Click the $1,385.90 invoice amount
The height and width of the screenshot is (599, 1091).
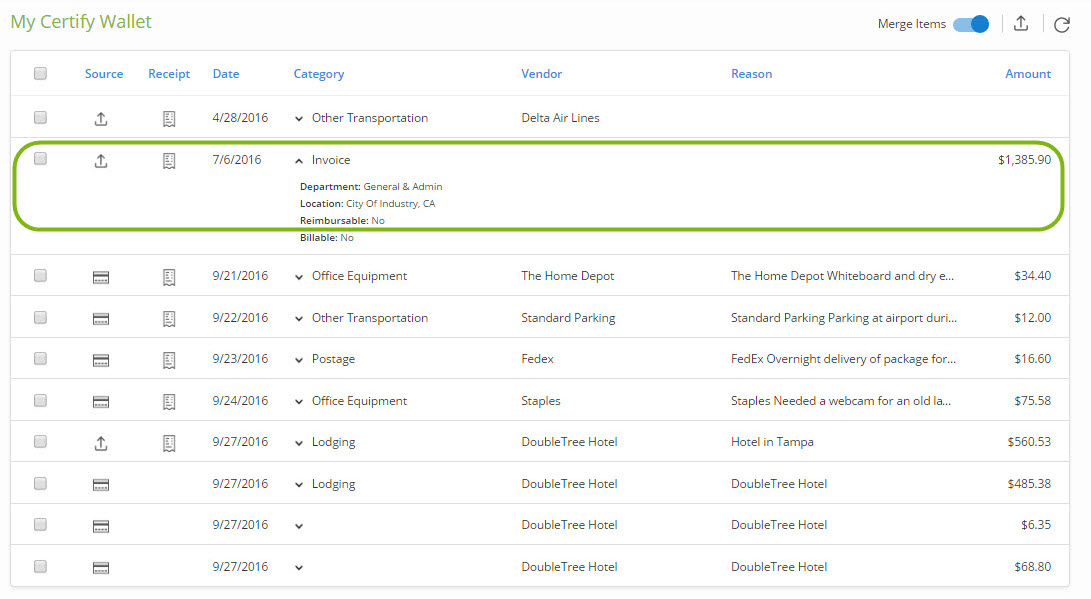[x=1024, y=160]
